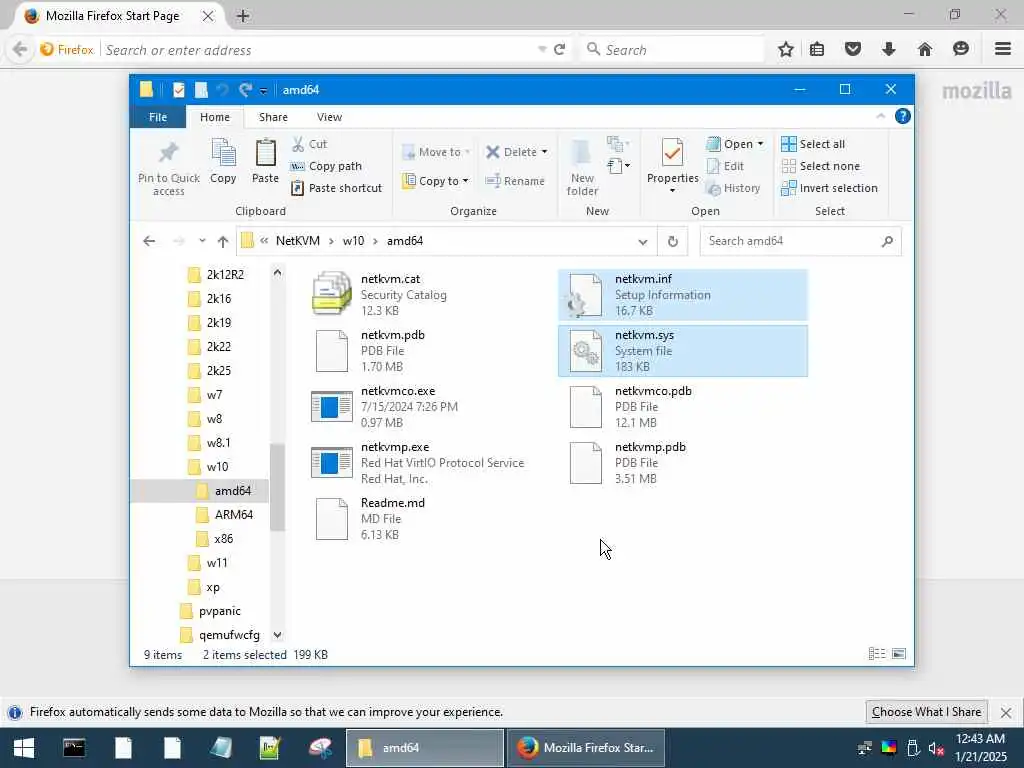The width and height of the screenshot is (1024, 768).
Task: Refresh the amd64 folder view
Action: pyautogui.click(x=673, y=242)
